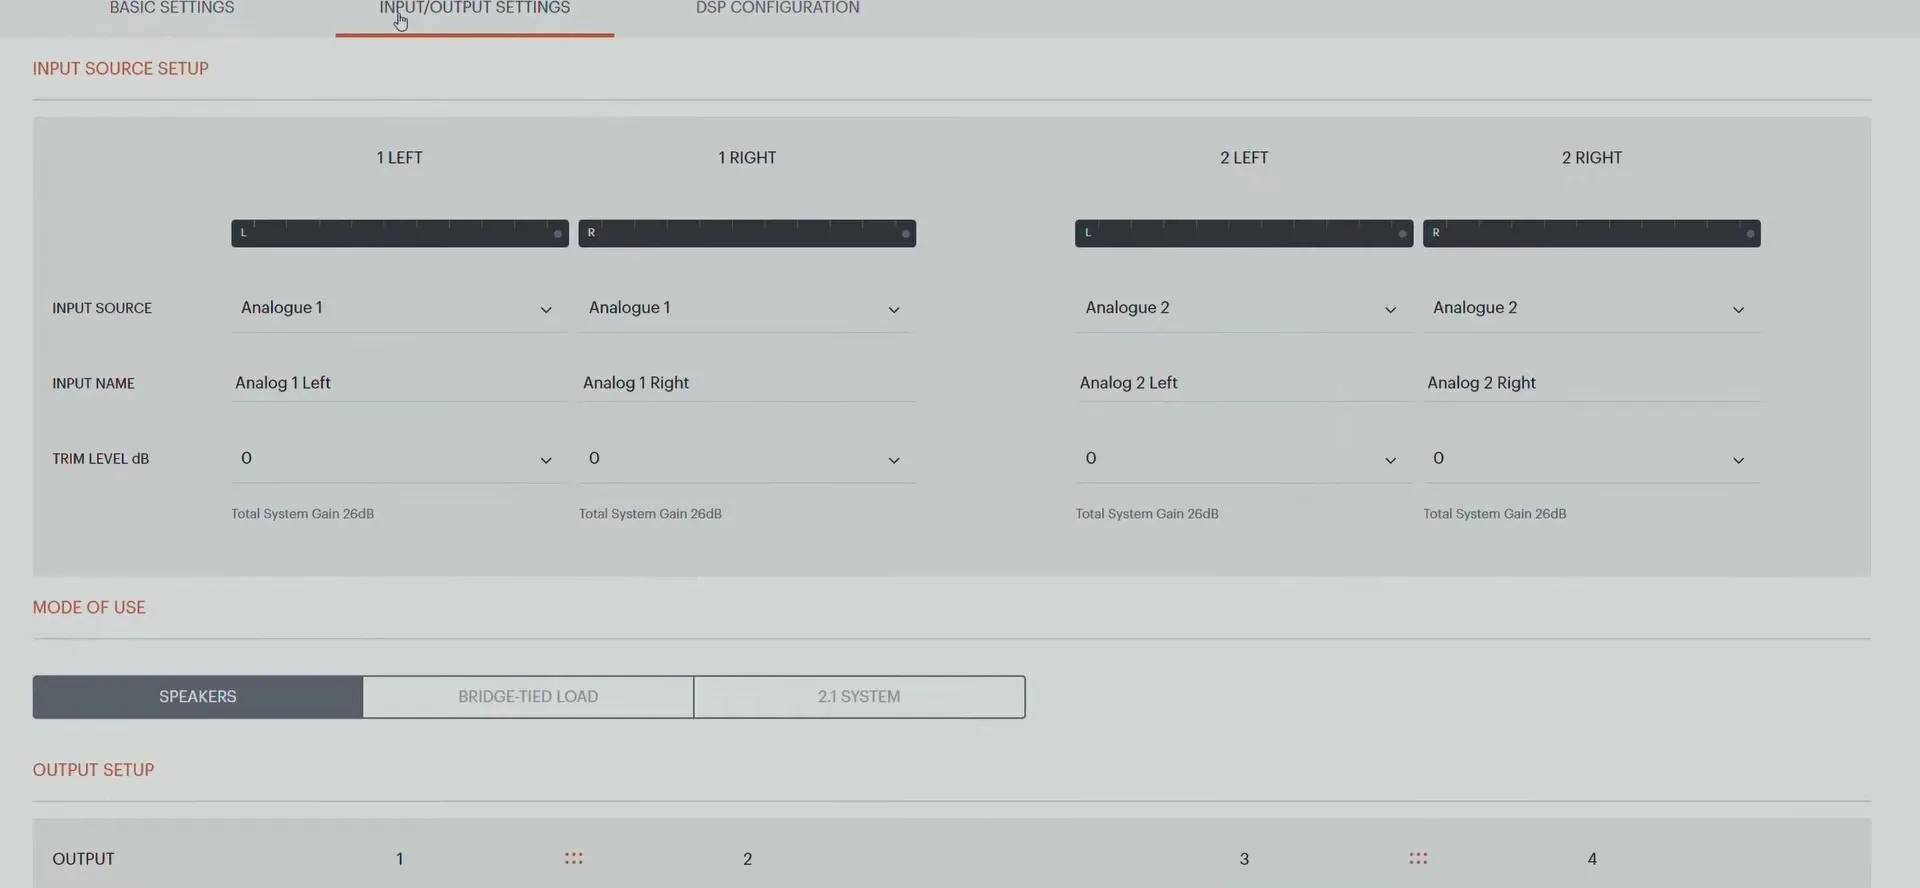Image resolution: width=1920 pixels, height=888 pixels.
Task: Expand Trim Level dropdown for 1 Right
Action: coord(747,459)
